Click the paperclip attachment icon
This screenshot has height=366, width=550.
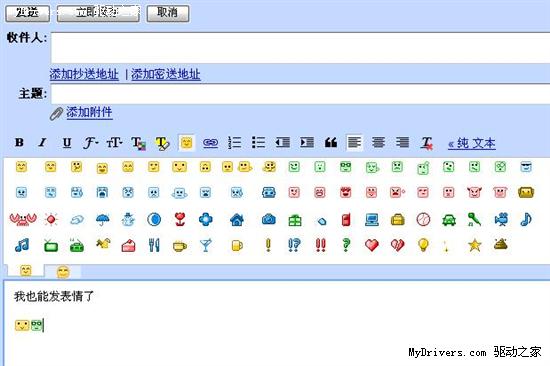click(56, 114)
